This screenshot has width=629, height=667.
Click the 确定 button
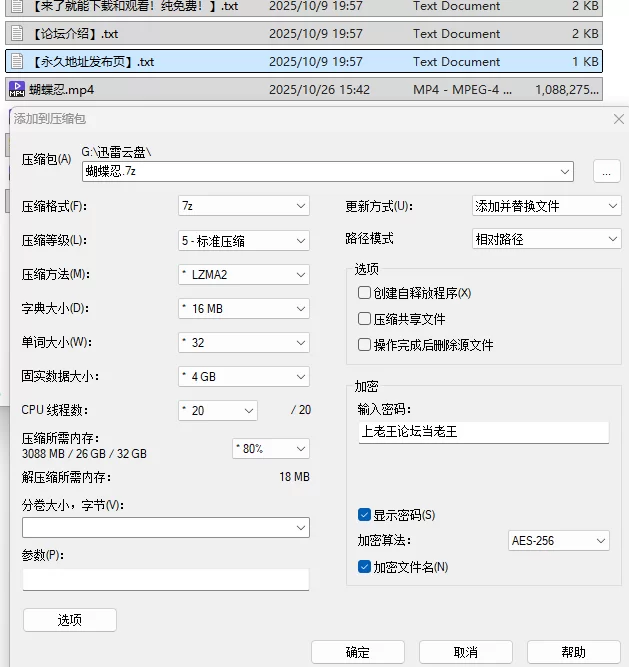point(358,652)
